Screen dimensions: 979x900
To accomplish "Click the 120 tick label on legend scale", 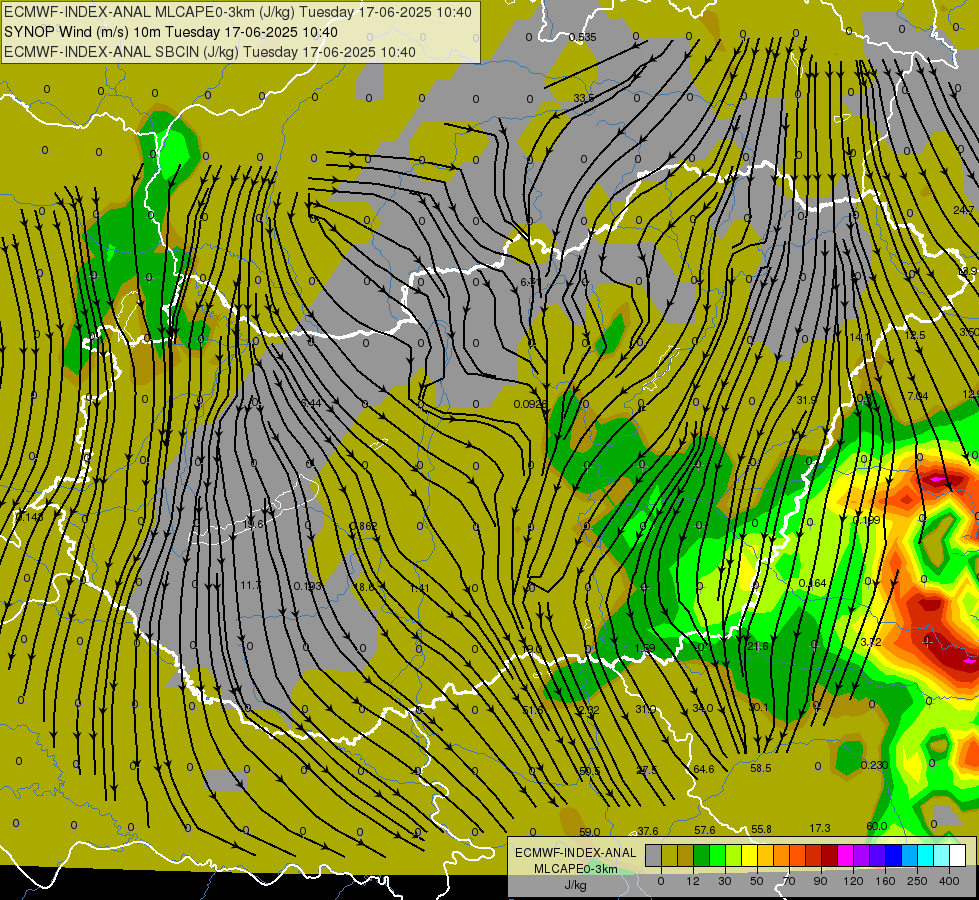I will pyautogui.click(x=853, y=881).
